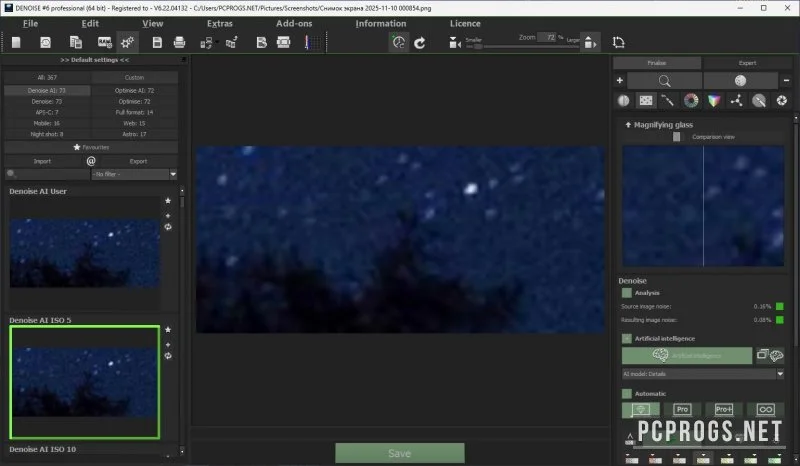Select the Pro+ quality mode button
Viewport: 800px width, 466px height.
723,409
